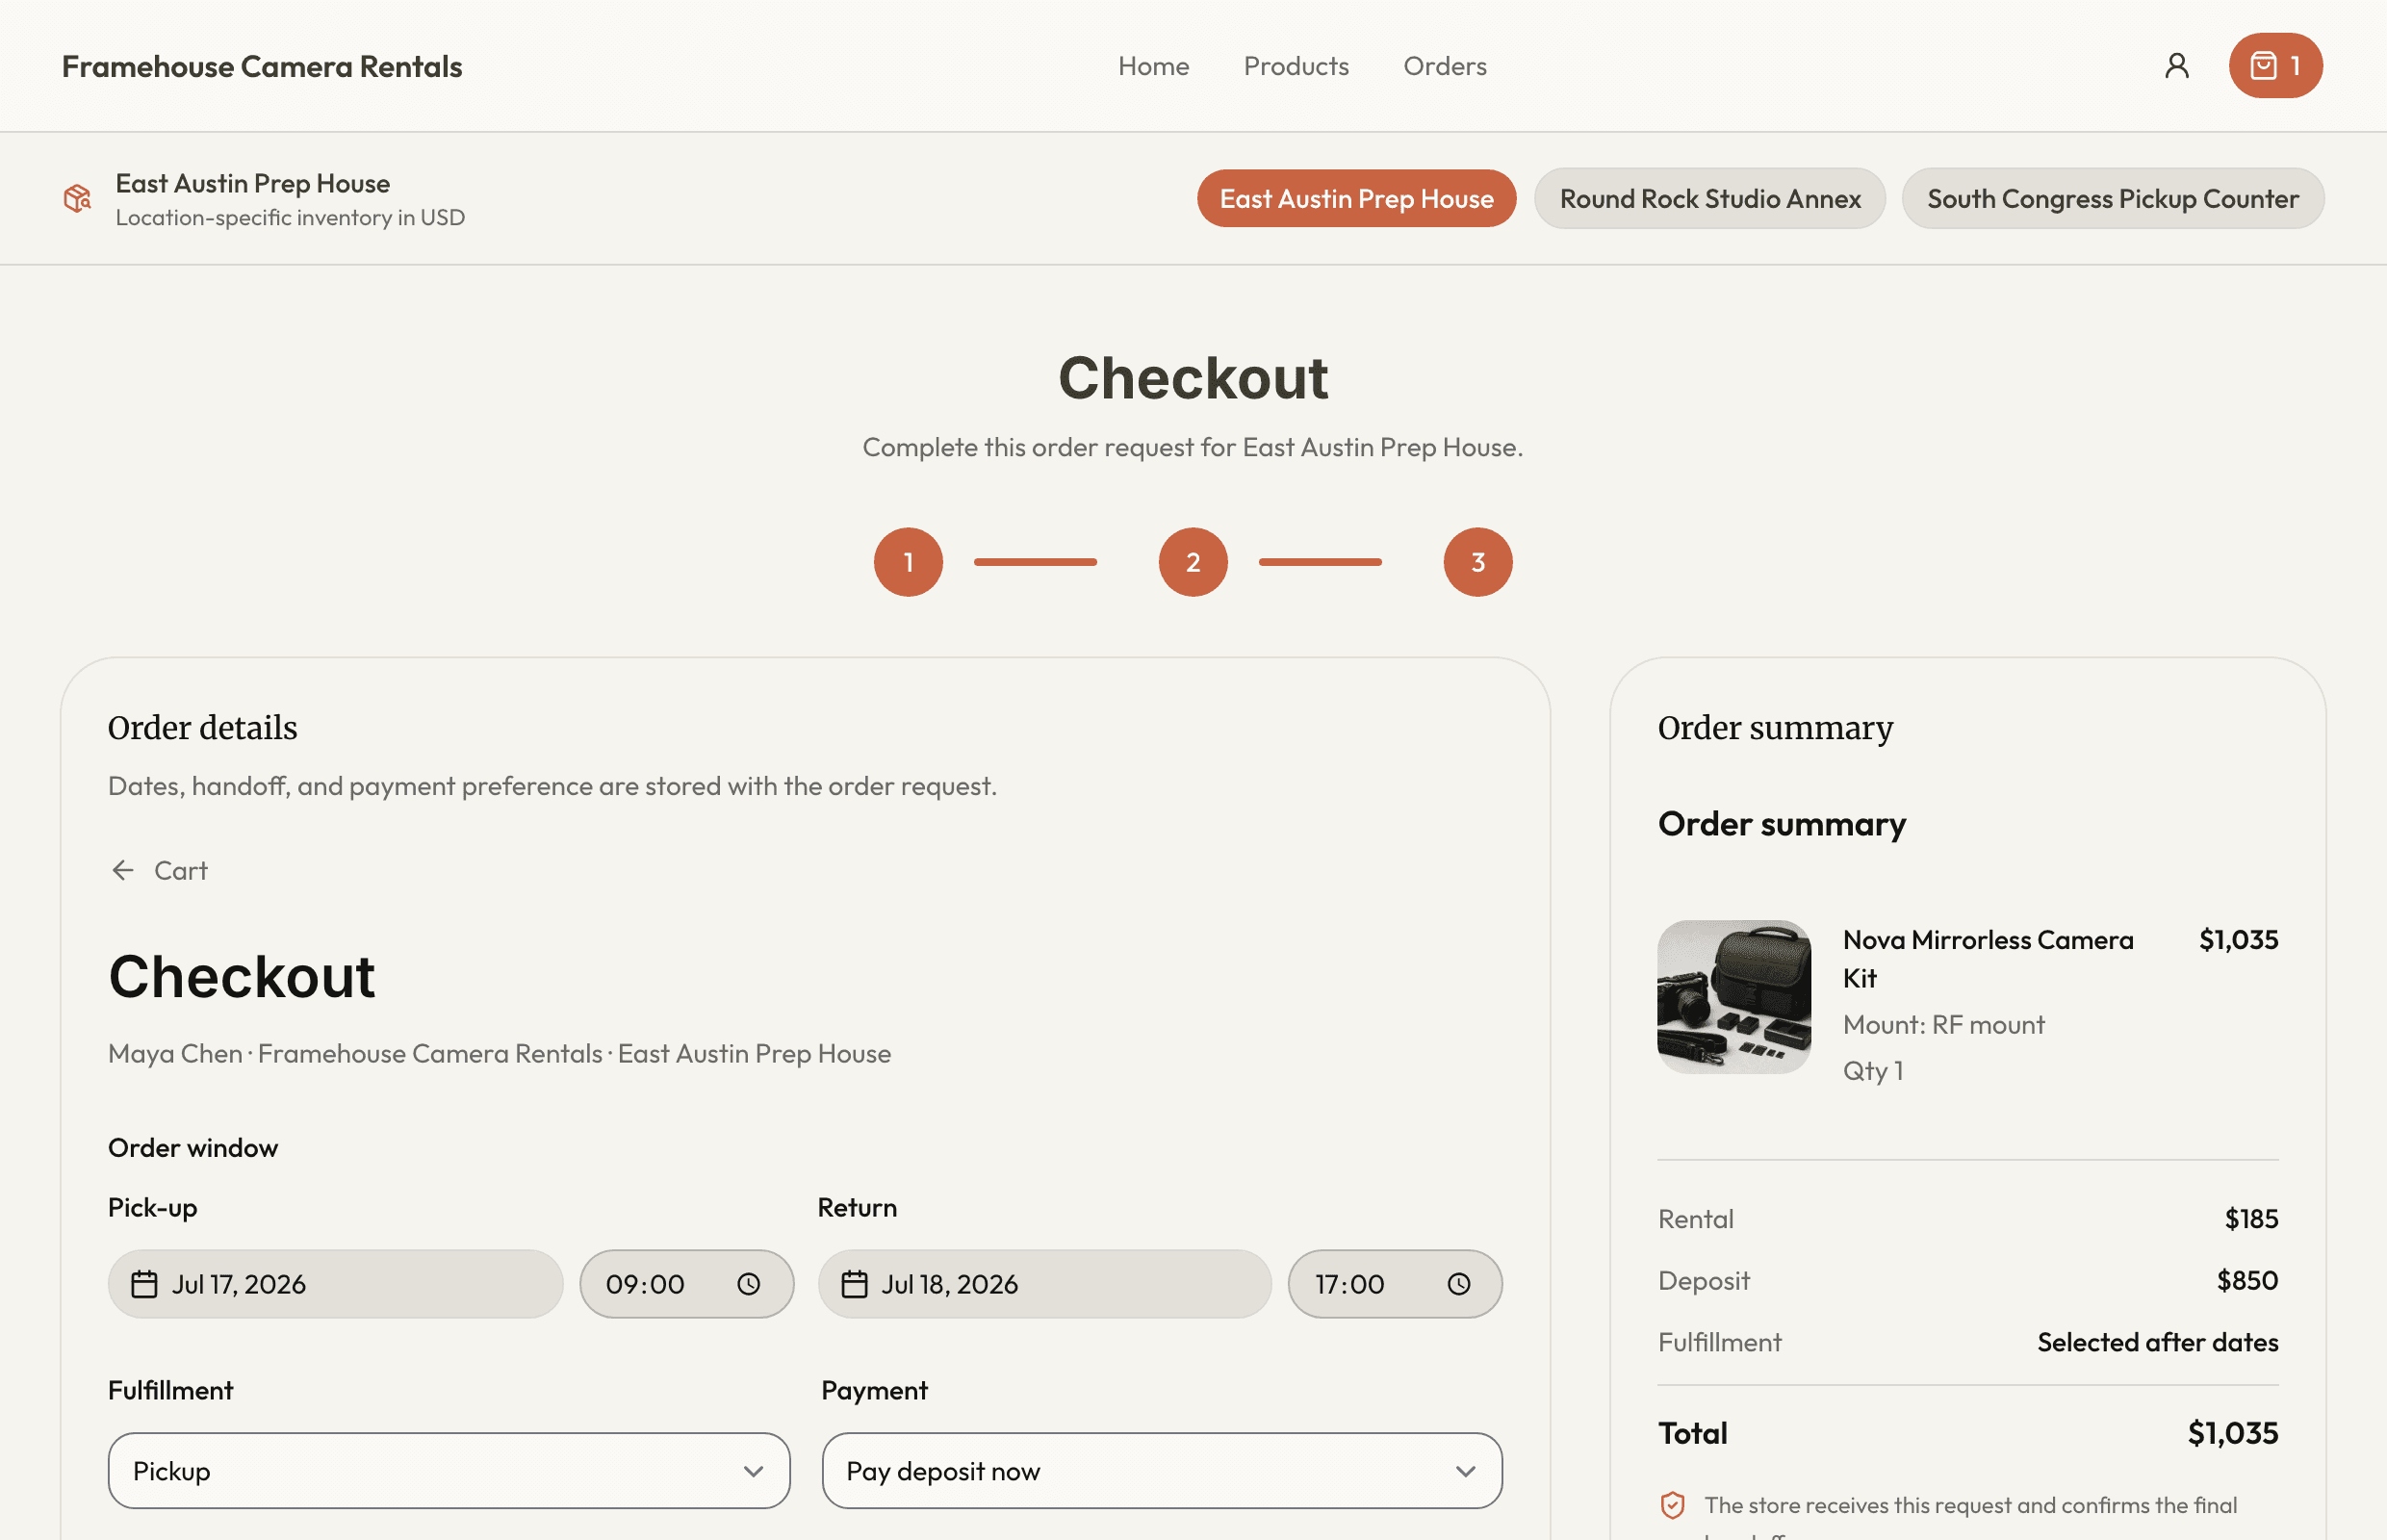Click the Order window label
This screenshot has width=2387, height=1540.
coord(193,1148)
